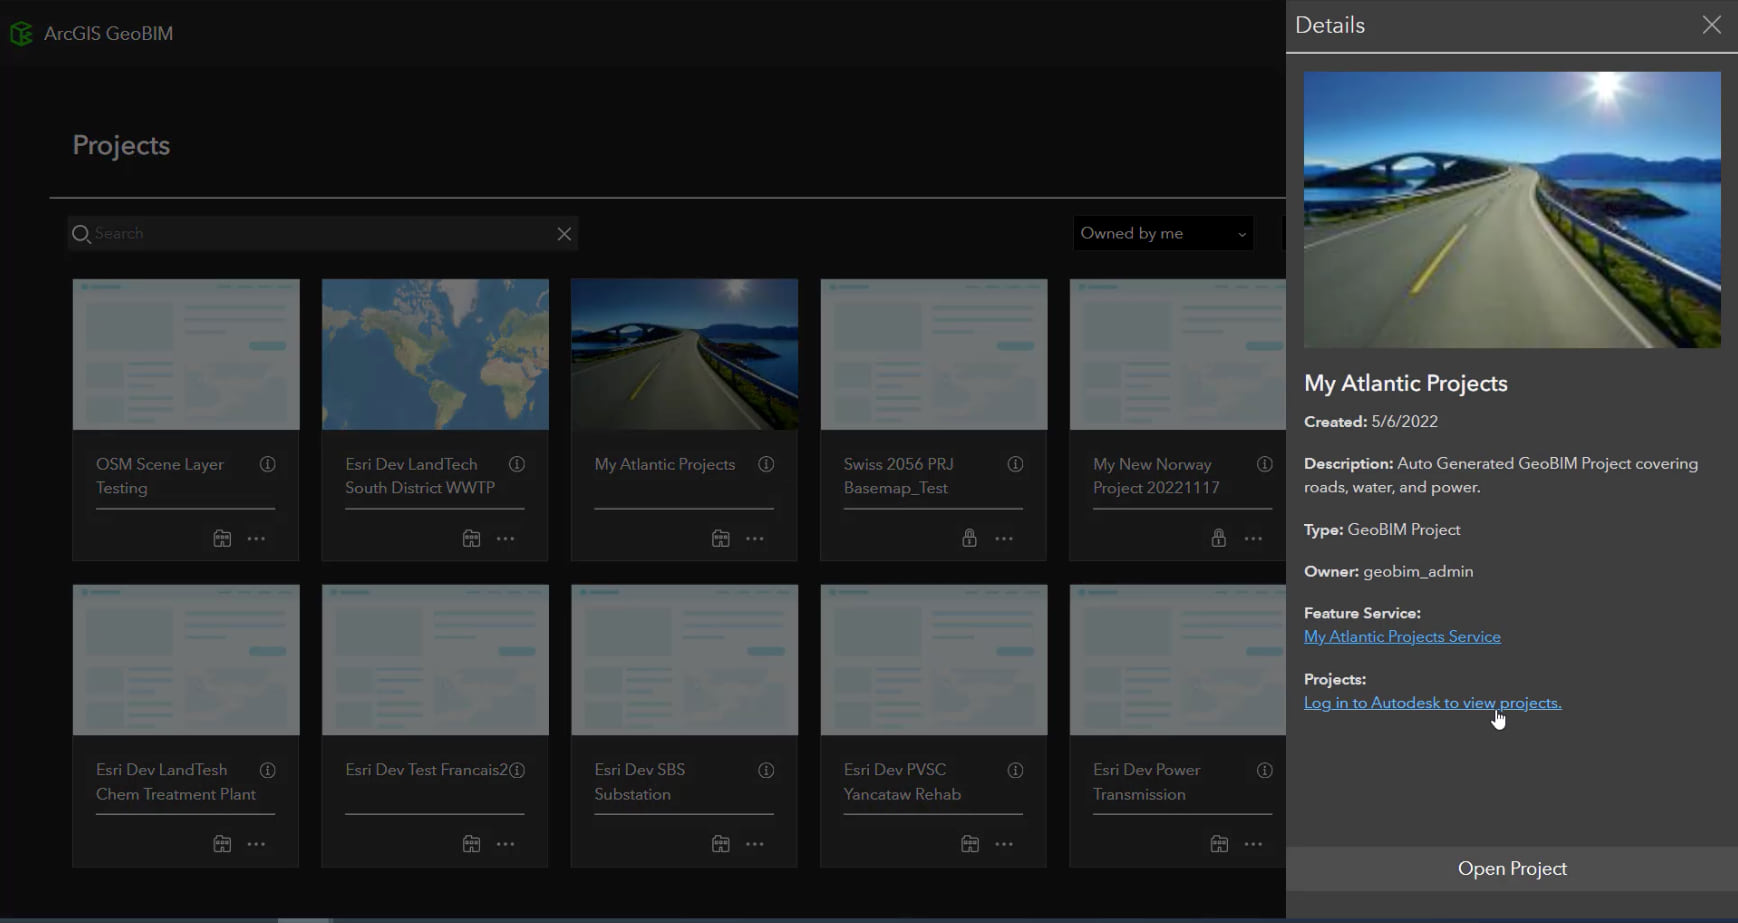Select OSM Scene Layer Testing thumbnail
Screen dimensions: 1738x923
click(x=186, y=355)
